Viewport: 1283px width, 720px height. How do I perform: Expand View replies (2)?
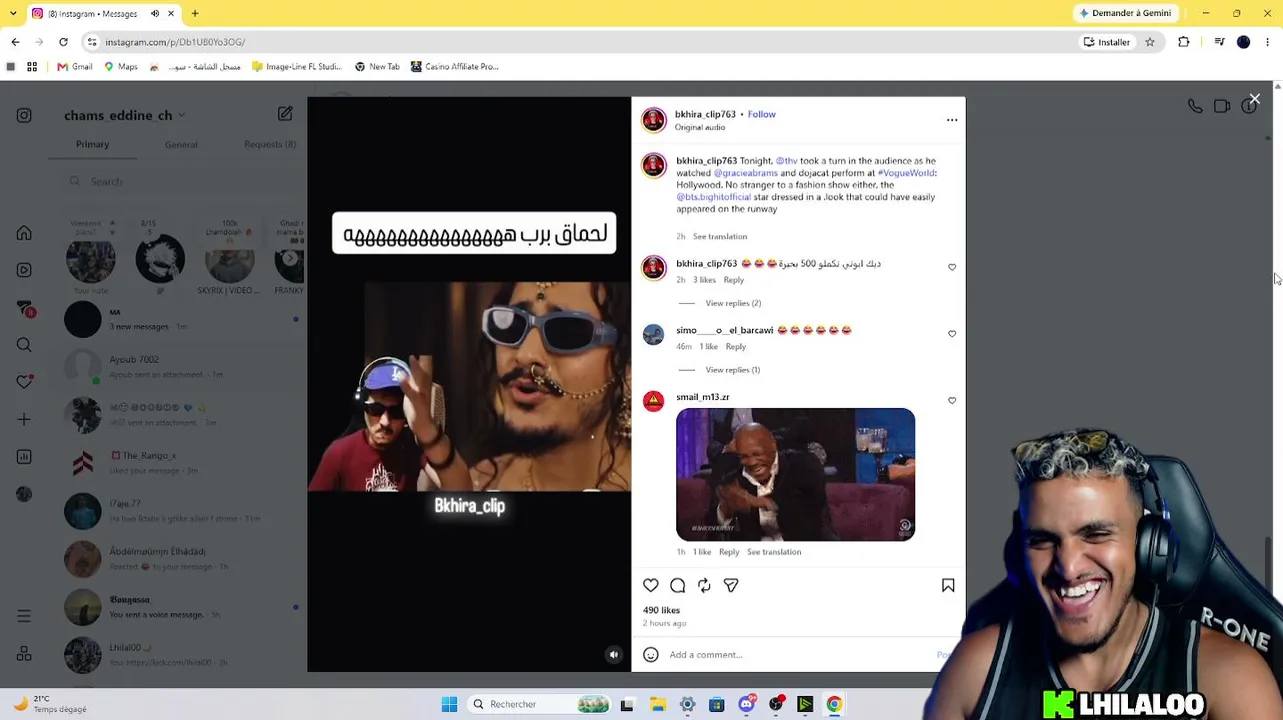[x=733, y=303]
